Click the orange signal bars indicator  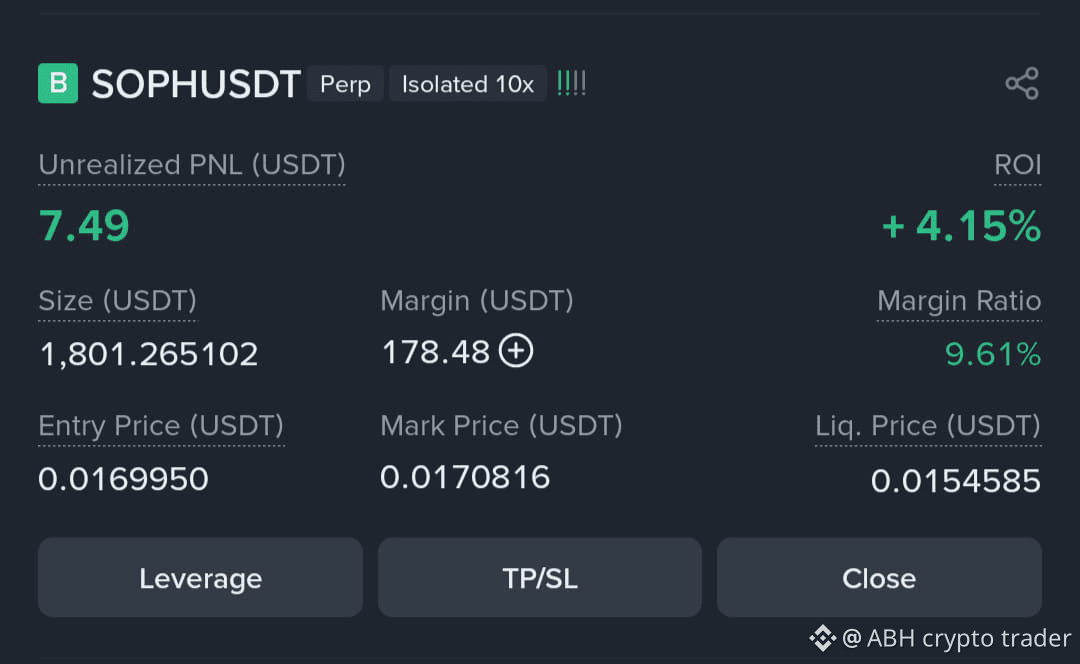coord(571,84)
